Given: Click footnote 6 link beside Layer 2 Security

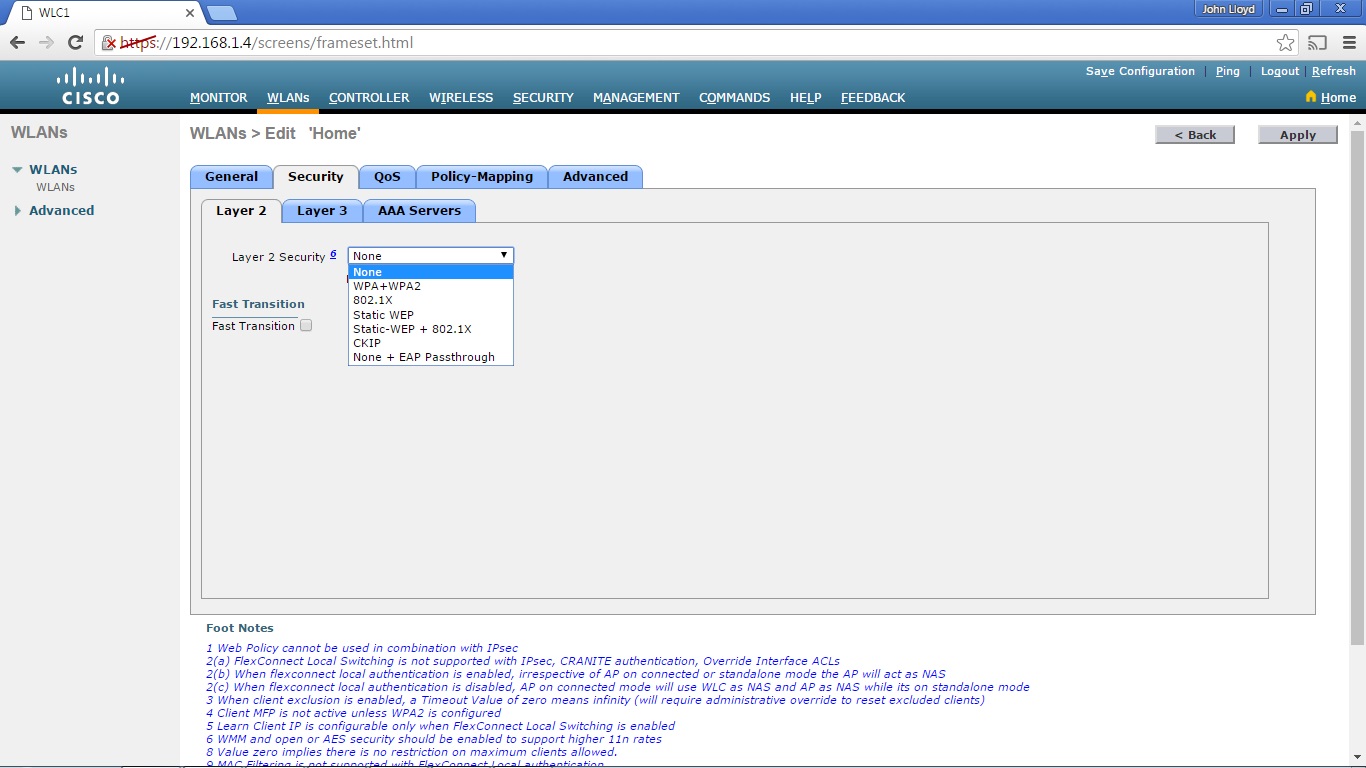Looking at the screenshot, I should click(333, 254).
